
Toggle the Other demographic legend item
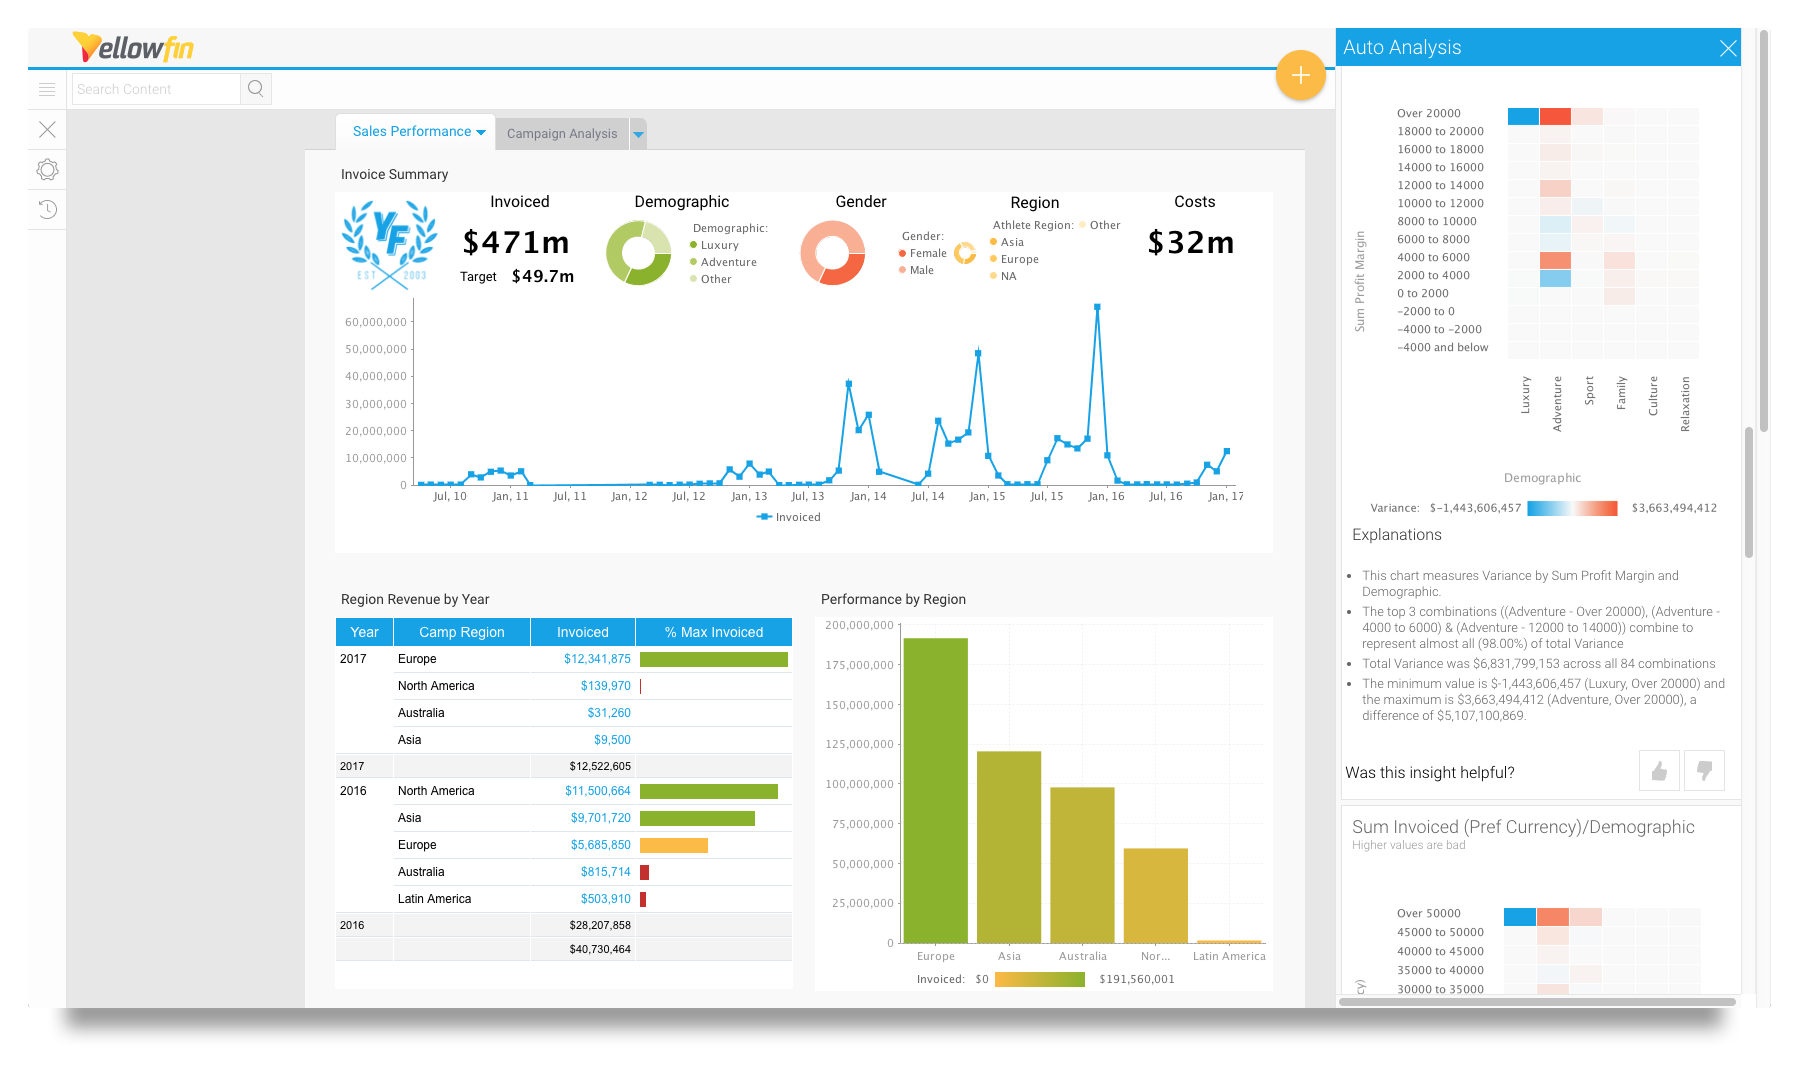tap(711, 279)
